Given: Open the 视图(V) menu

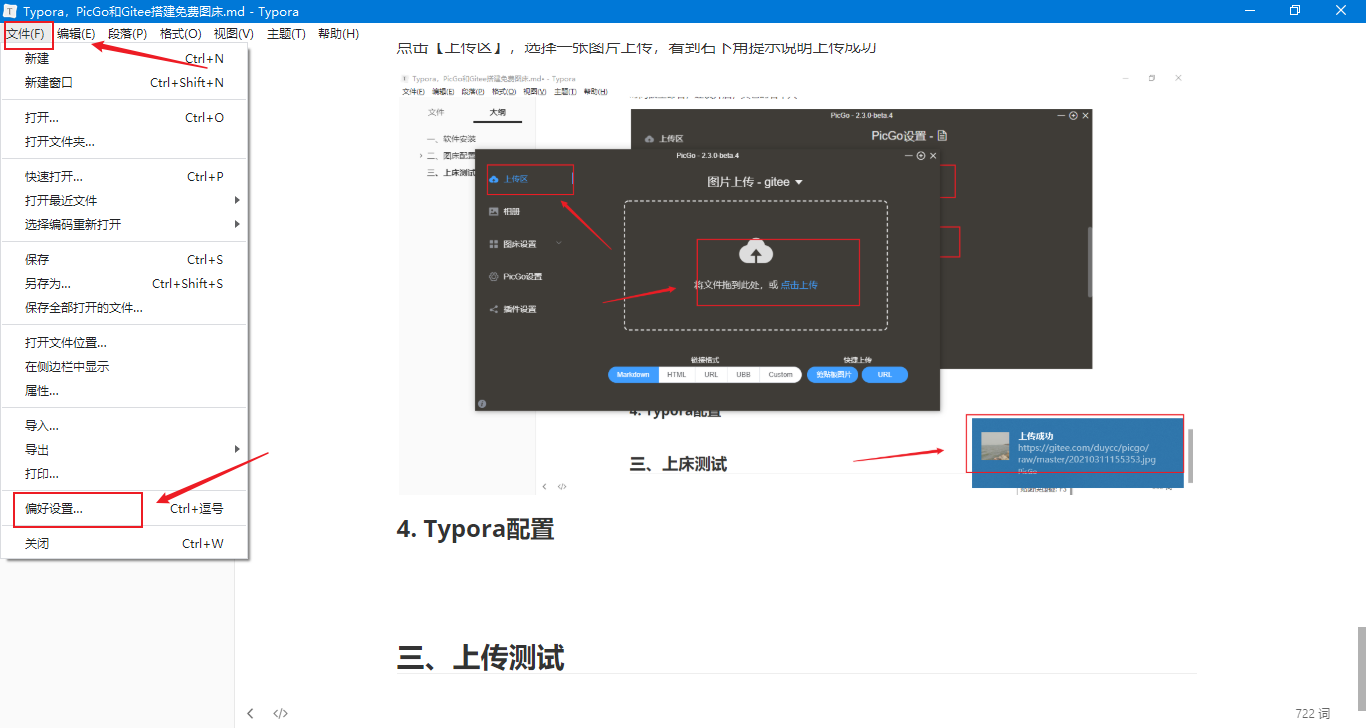Looking at the screenshot, I should (x=234, y=34).
